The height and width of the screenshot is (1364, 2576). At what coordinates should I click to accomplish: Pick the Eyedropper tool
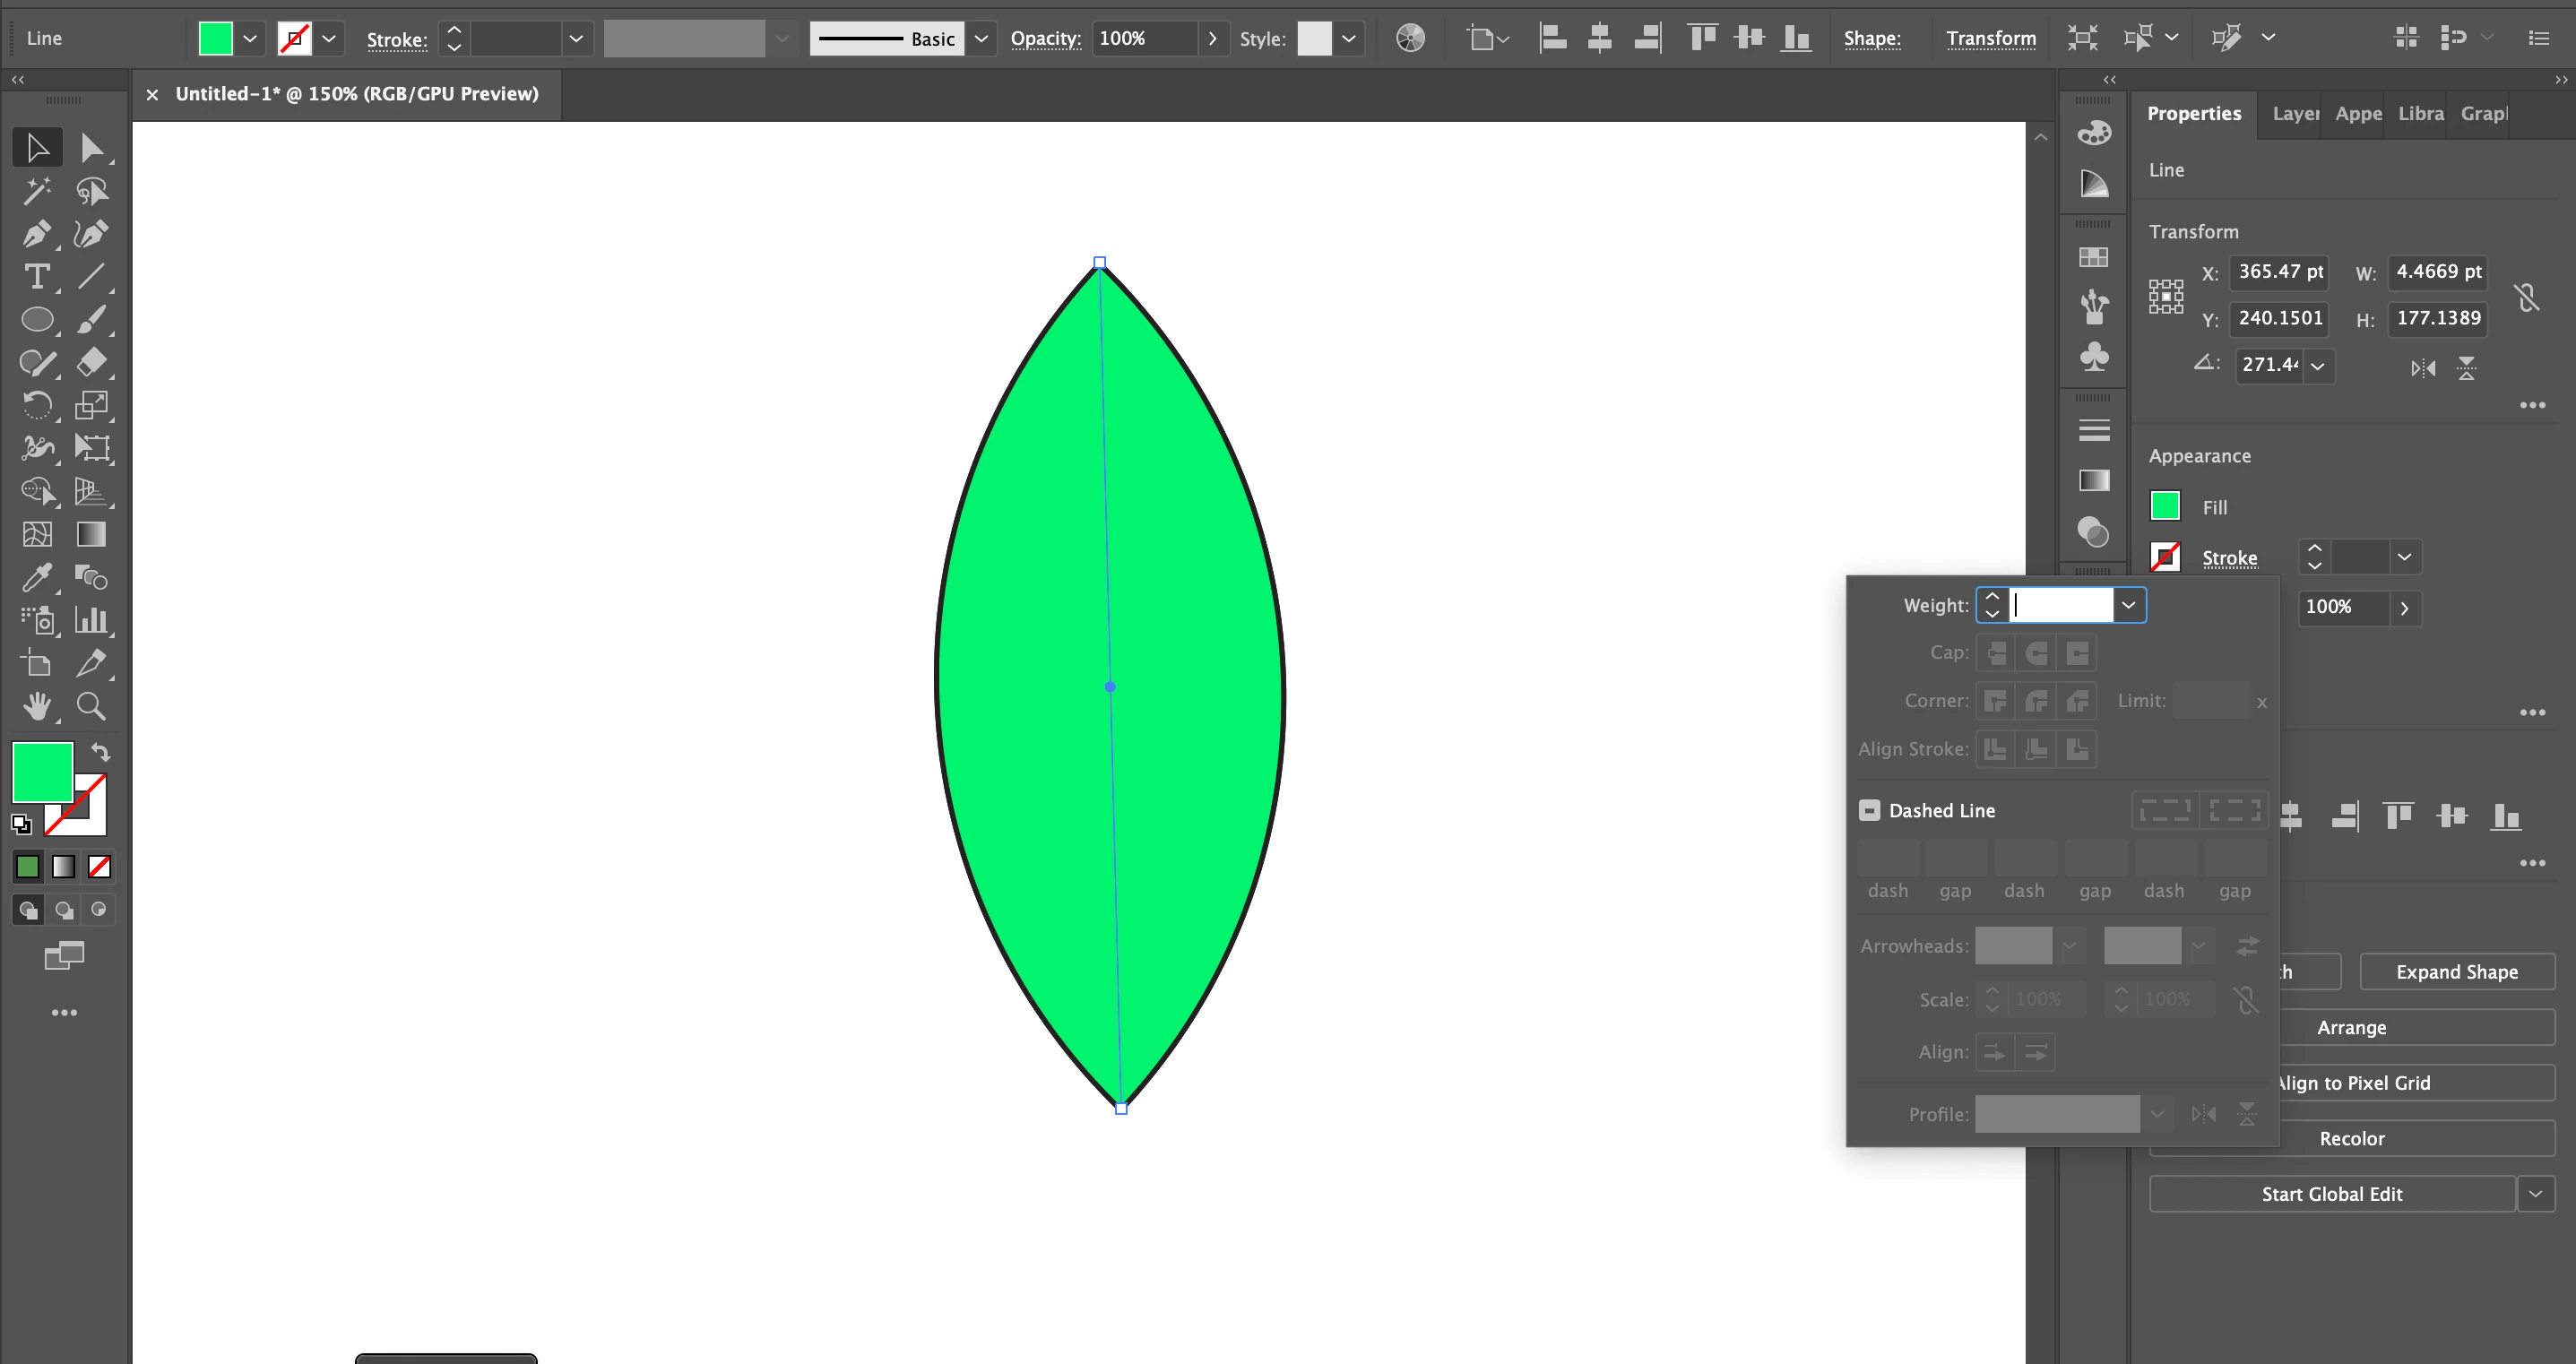click(36, 577)
